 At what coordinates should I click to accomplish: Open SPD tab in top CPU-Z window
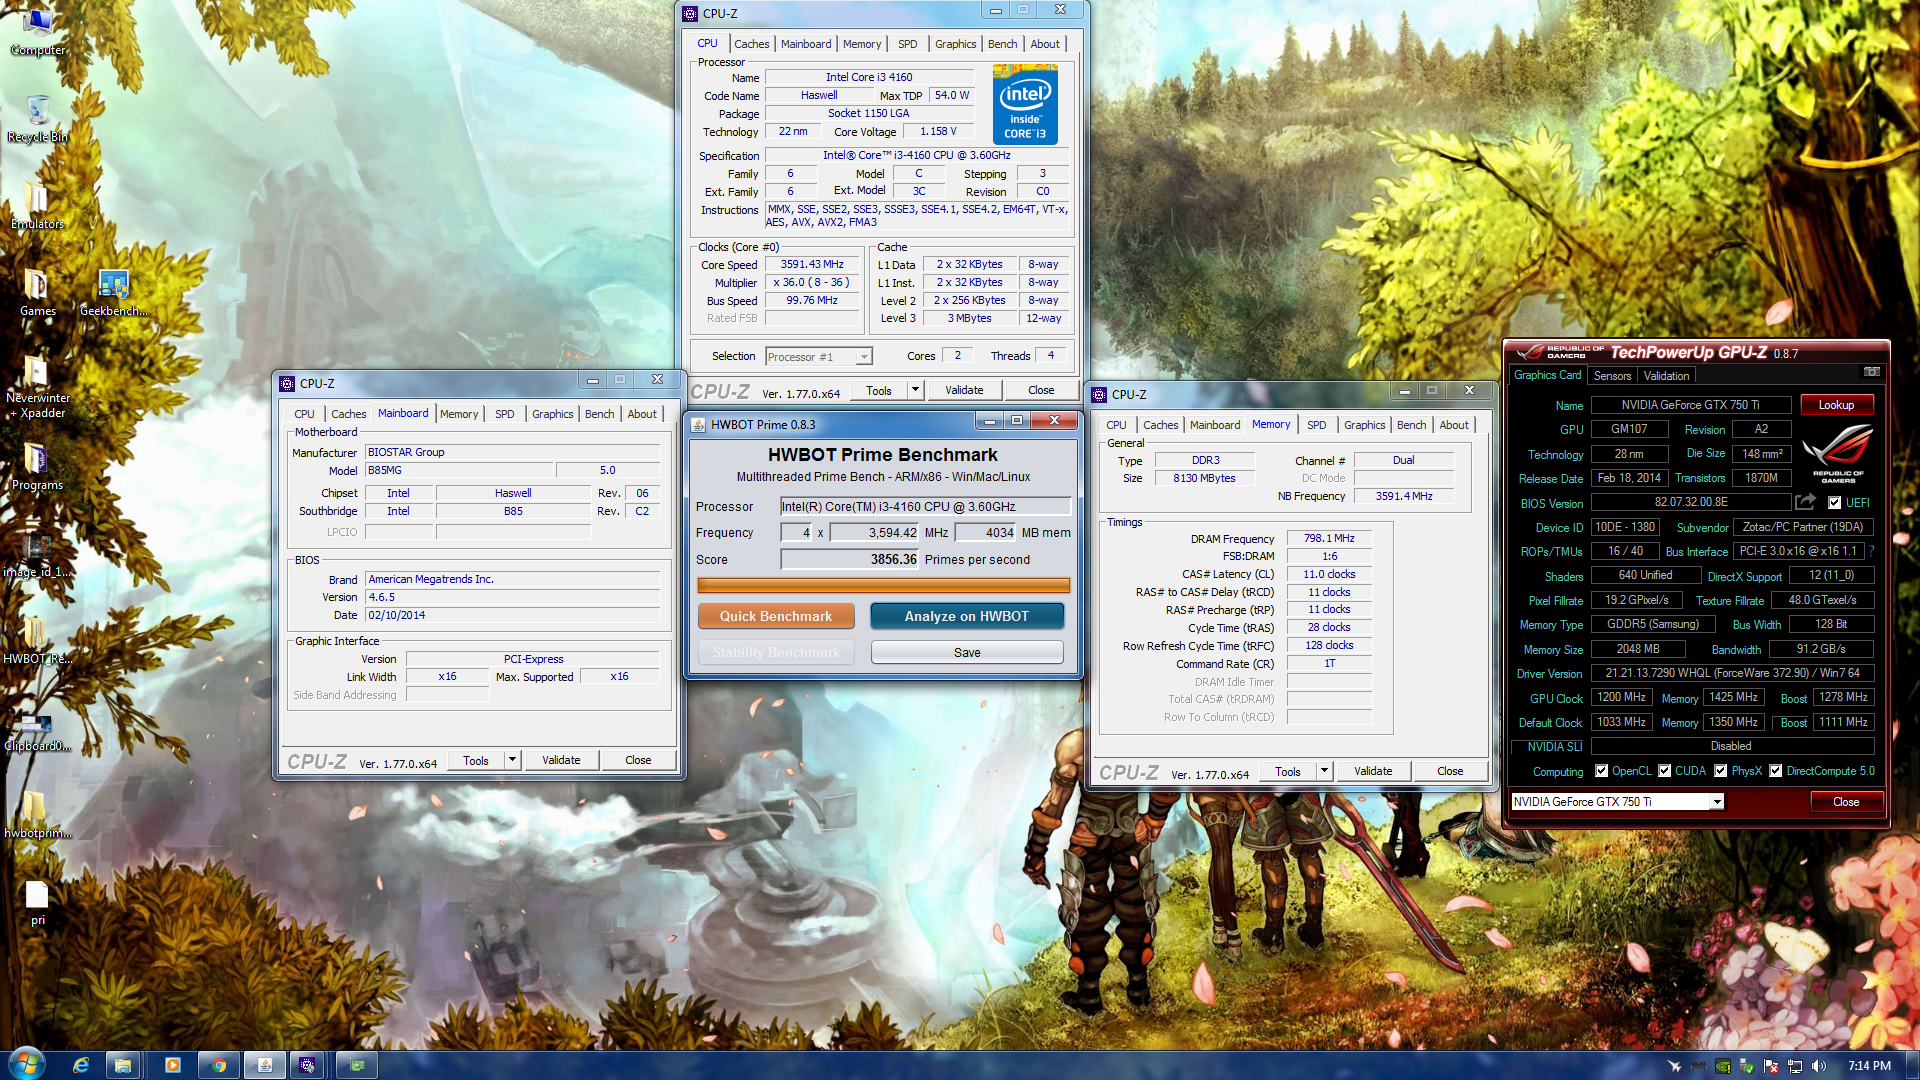(907, 44)
